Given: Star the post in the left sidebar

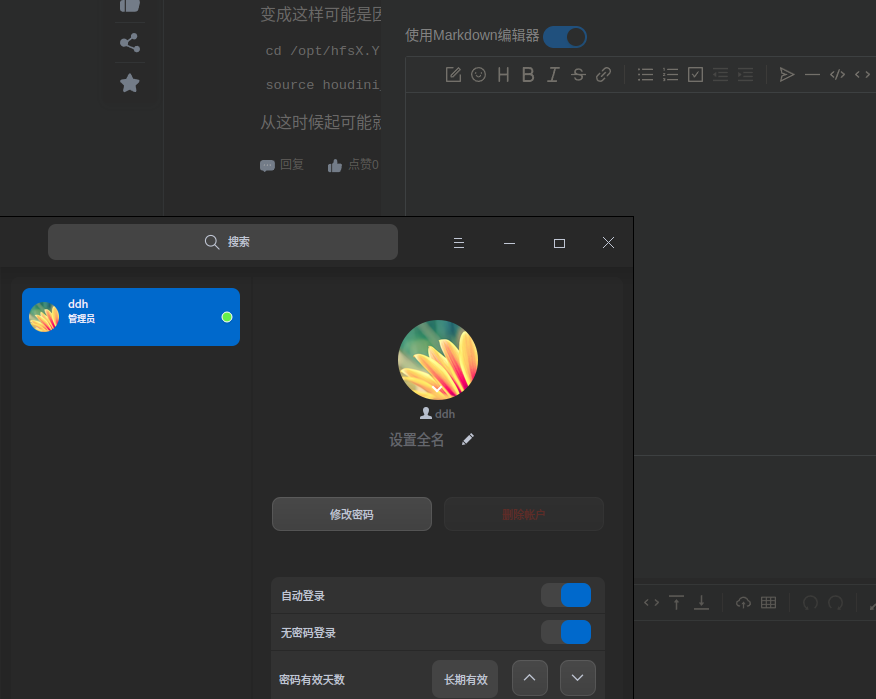Looking at the screenshot, I should pos(129,83).
